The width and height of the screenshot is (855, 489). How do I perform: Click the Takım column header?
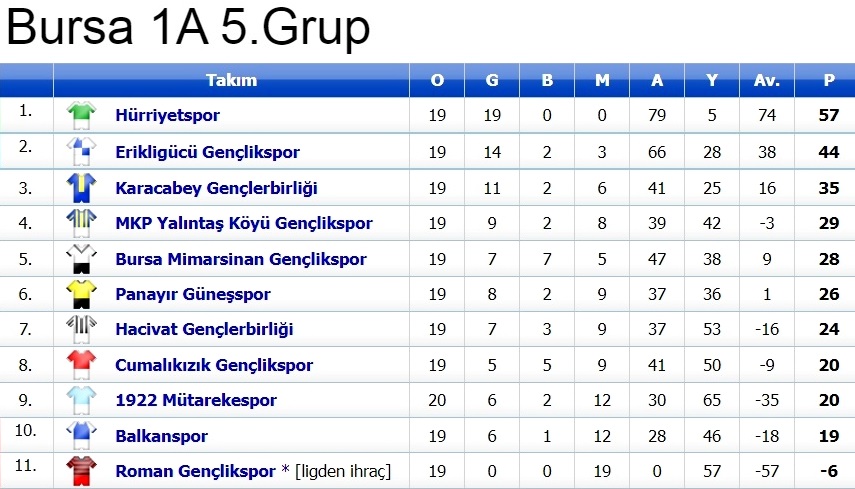click(x=231, y=80)
